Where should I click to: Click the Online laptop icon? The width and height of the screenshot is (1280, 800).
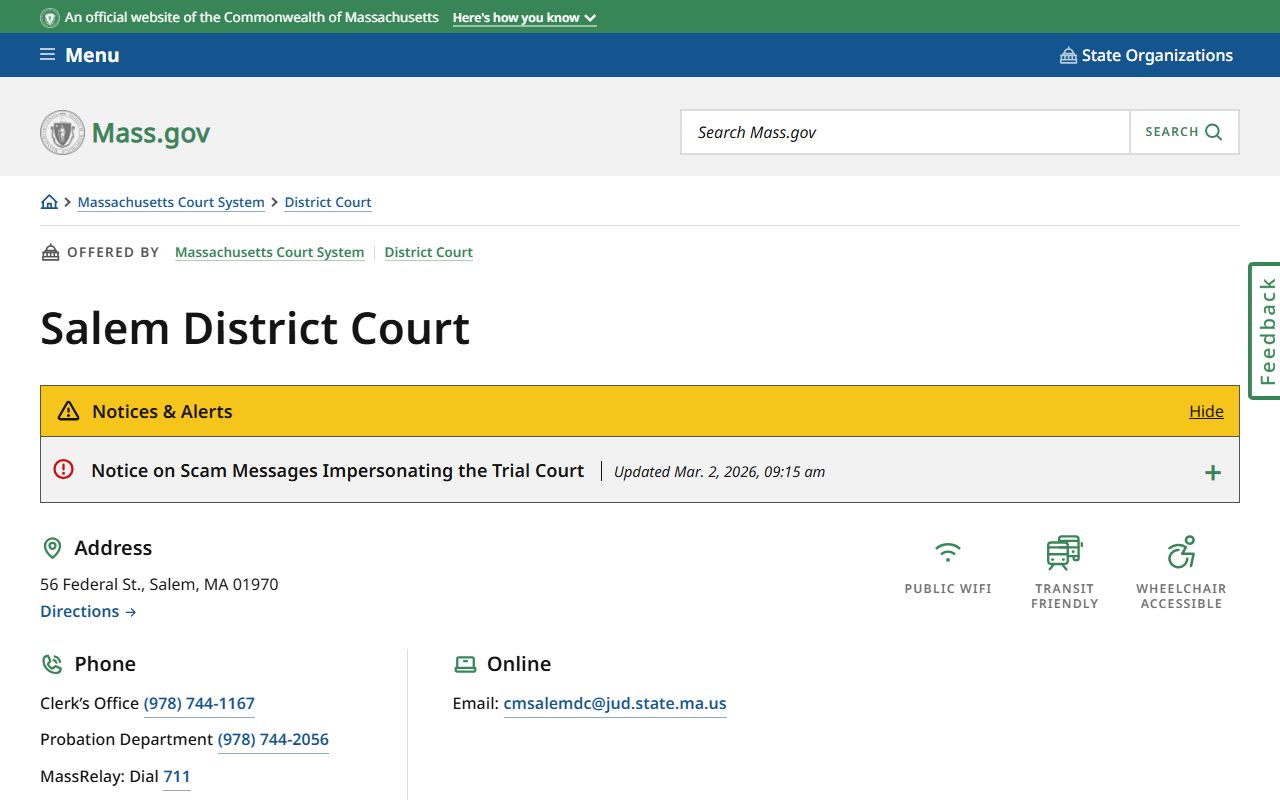click(465, 664)
